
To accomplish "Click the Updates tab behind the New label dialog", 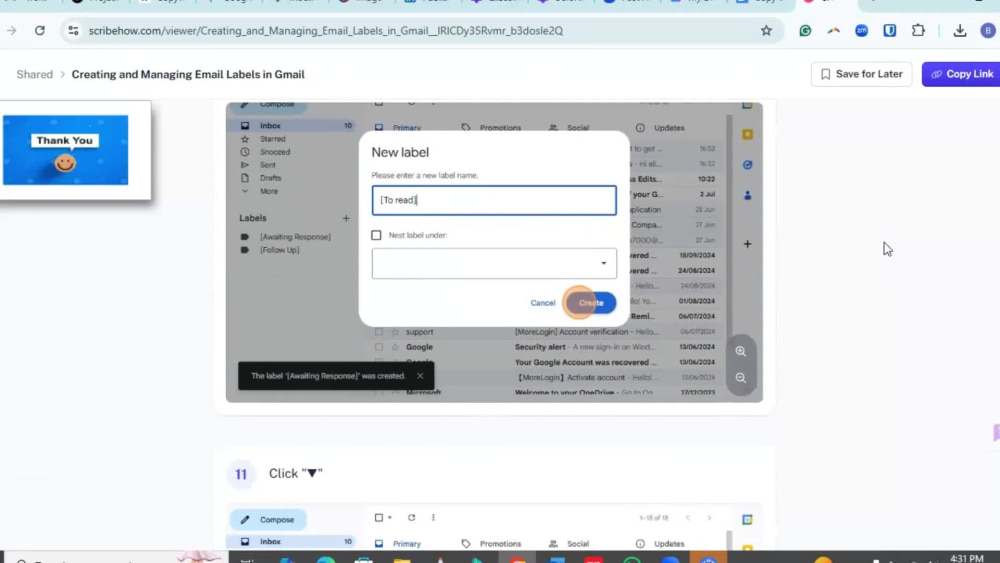I will click(x=669, y=128).
